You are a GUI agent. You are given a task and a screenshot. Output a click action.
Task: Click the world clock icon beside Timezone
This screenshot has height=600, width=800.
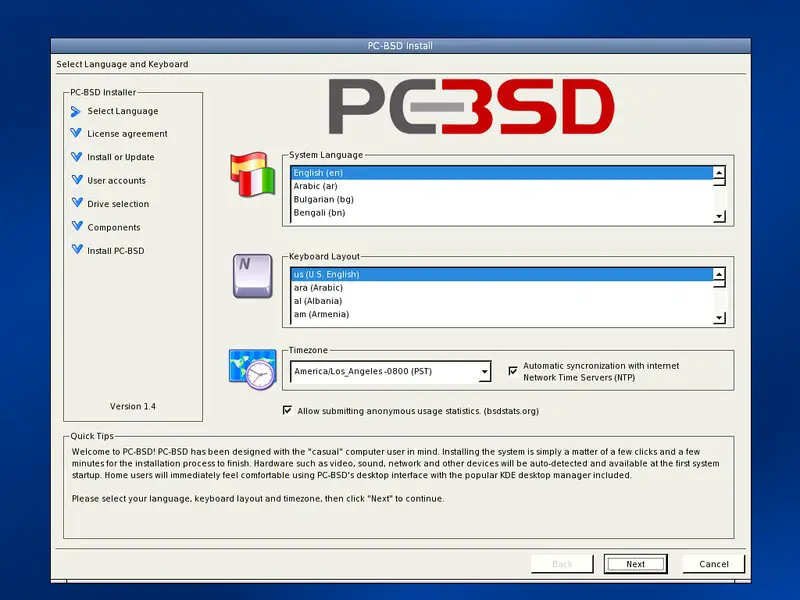pyautogui.click(x=253, y=369)
